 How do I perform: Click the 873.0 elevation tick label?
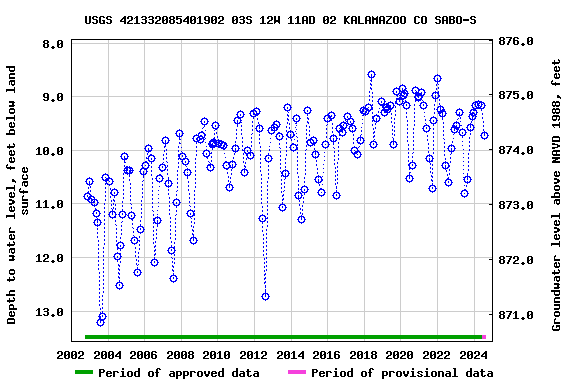[516, 205]
